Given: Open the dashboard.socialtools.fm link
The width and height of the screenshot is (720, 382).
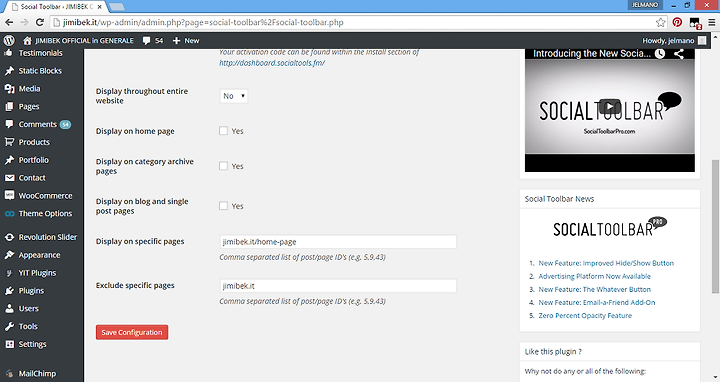Looking at the screenshot, I should click(x=272, y=63).
